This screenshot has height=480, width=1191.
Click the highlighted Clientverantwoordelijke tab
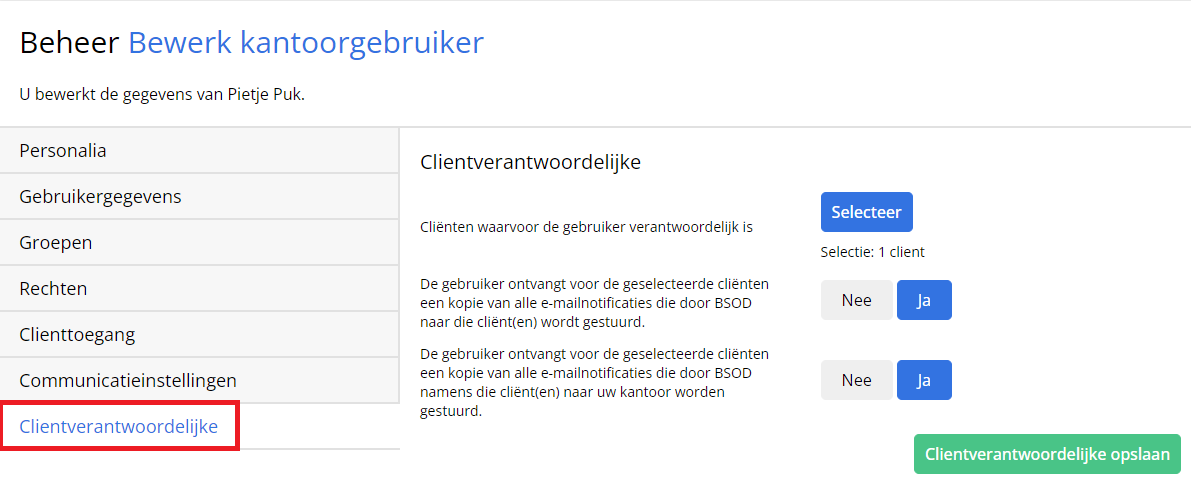[x=120, y=426]
